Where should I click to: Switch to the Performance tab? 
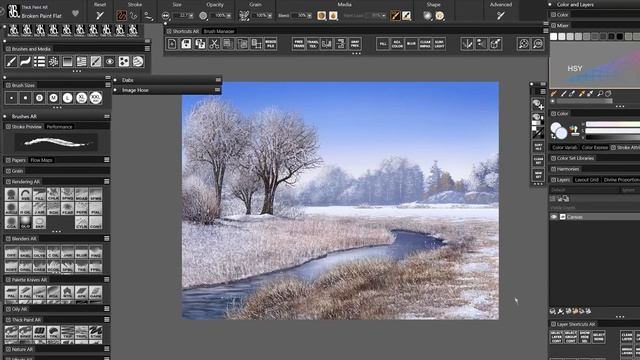[59, 127]
